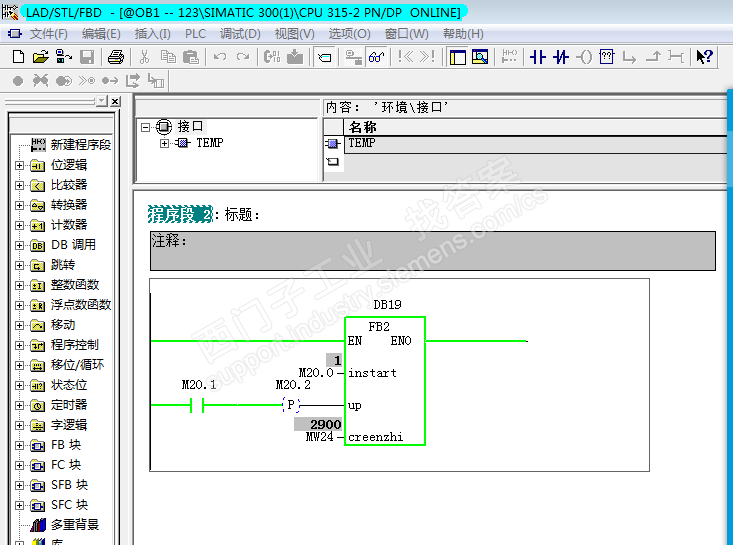733x545 pixels.
Task: Click the FB2 function block
Action: tap(385, 381)
